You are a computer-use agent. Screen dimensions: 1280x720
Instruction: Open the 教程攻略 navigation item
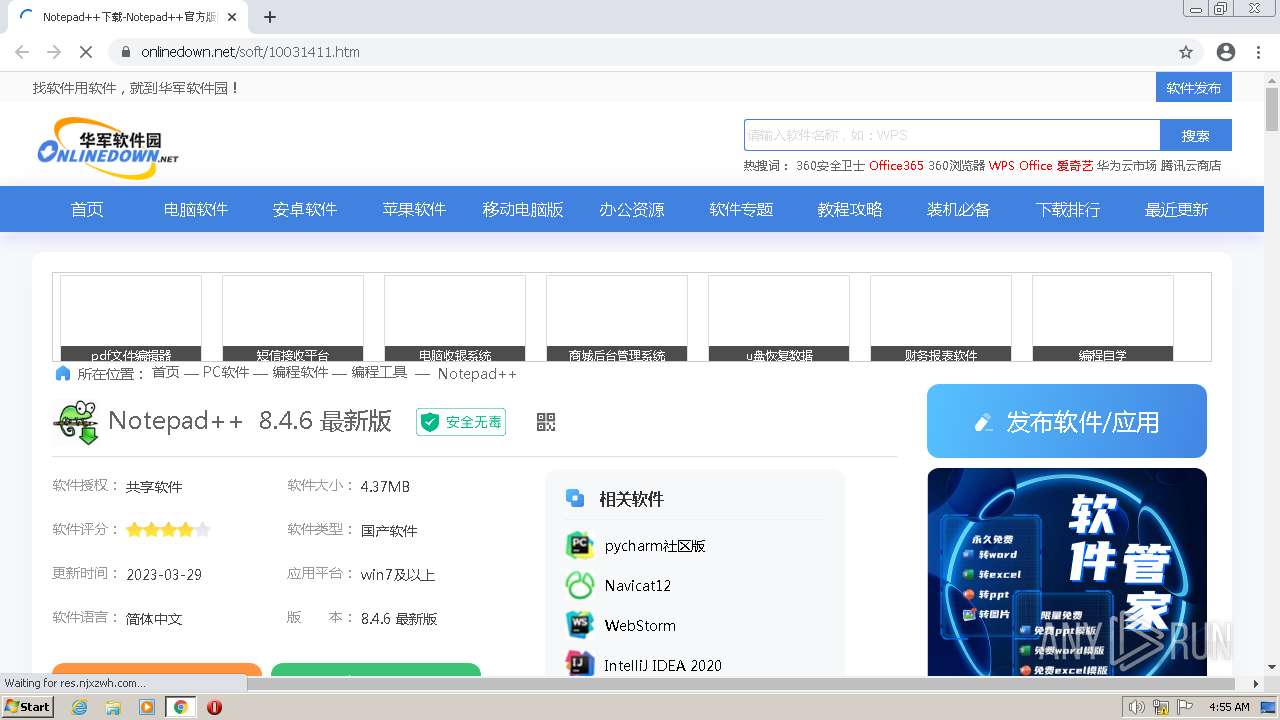tap(850, 209)
